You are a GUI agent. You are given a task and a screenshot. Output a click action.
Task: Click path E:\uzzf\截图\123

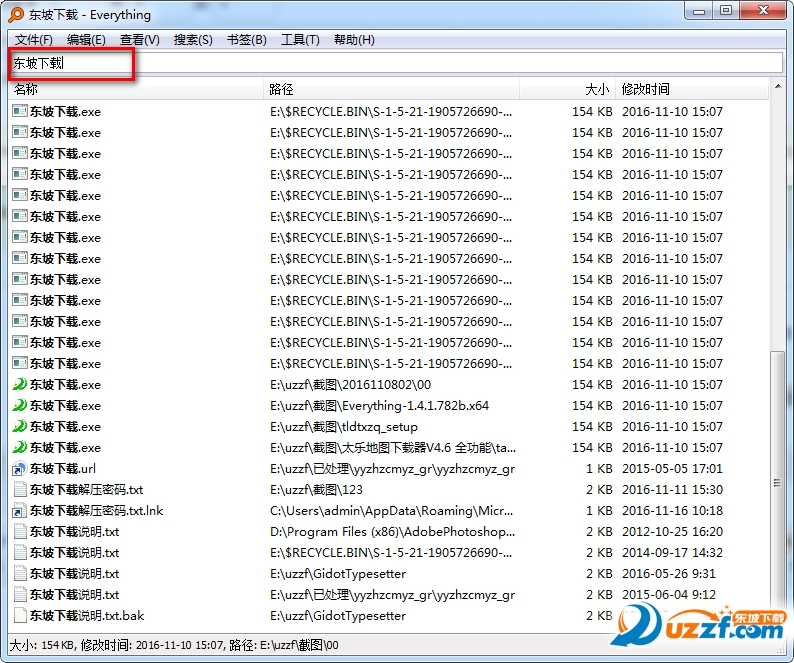tap(316, 490)
